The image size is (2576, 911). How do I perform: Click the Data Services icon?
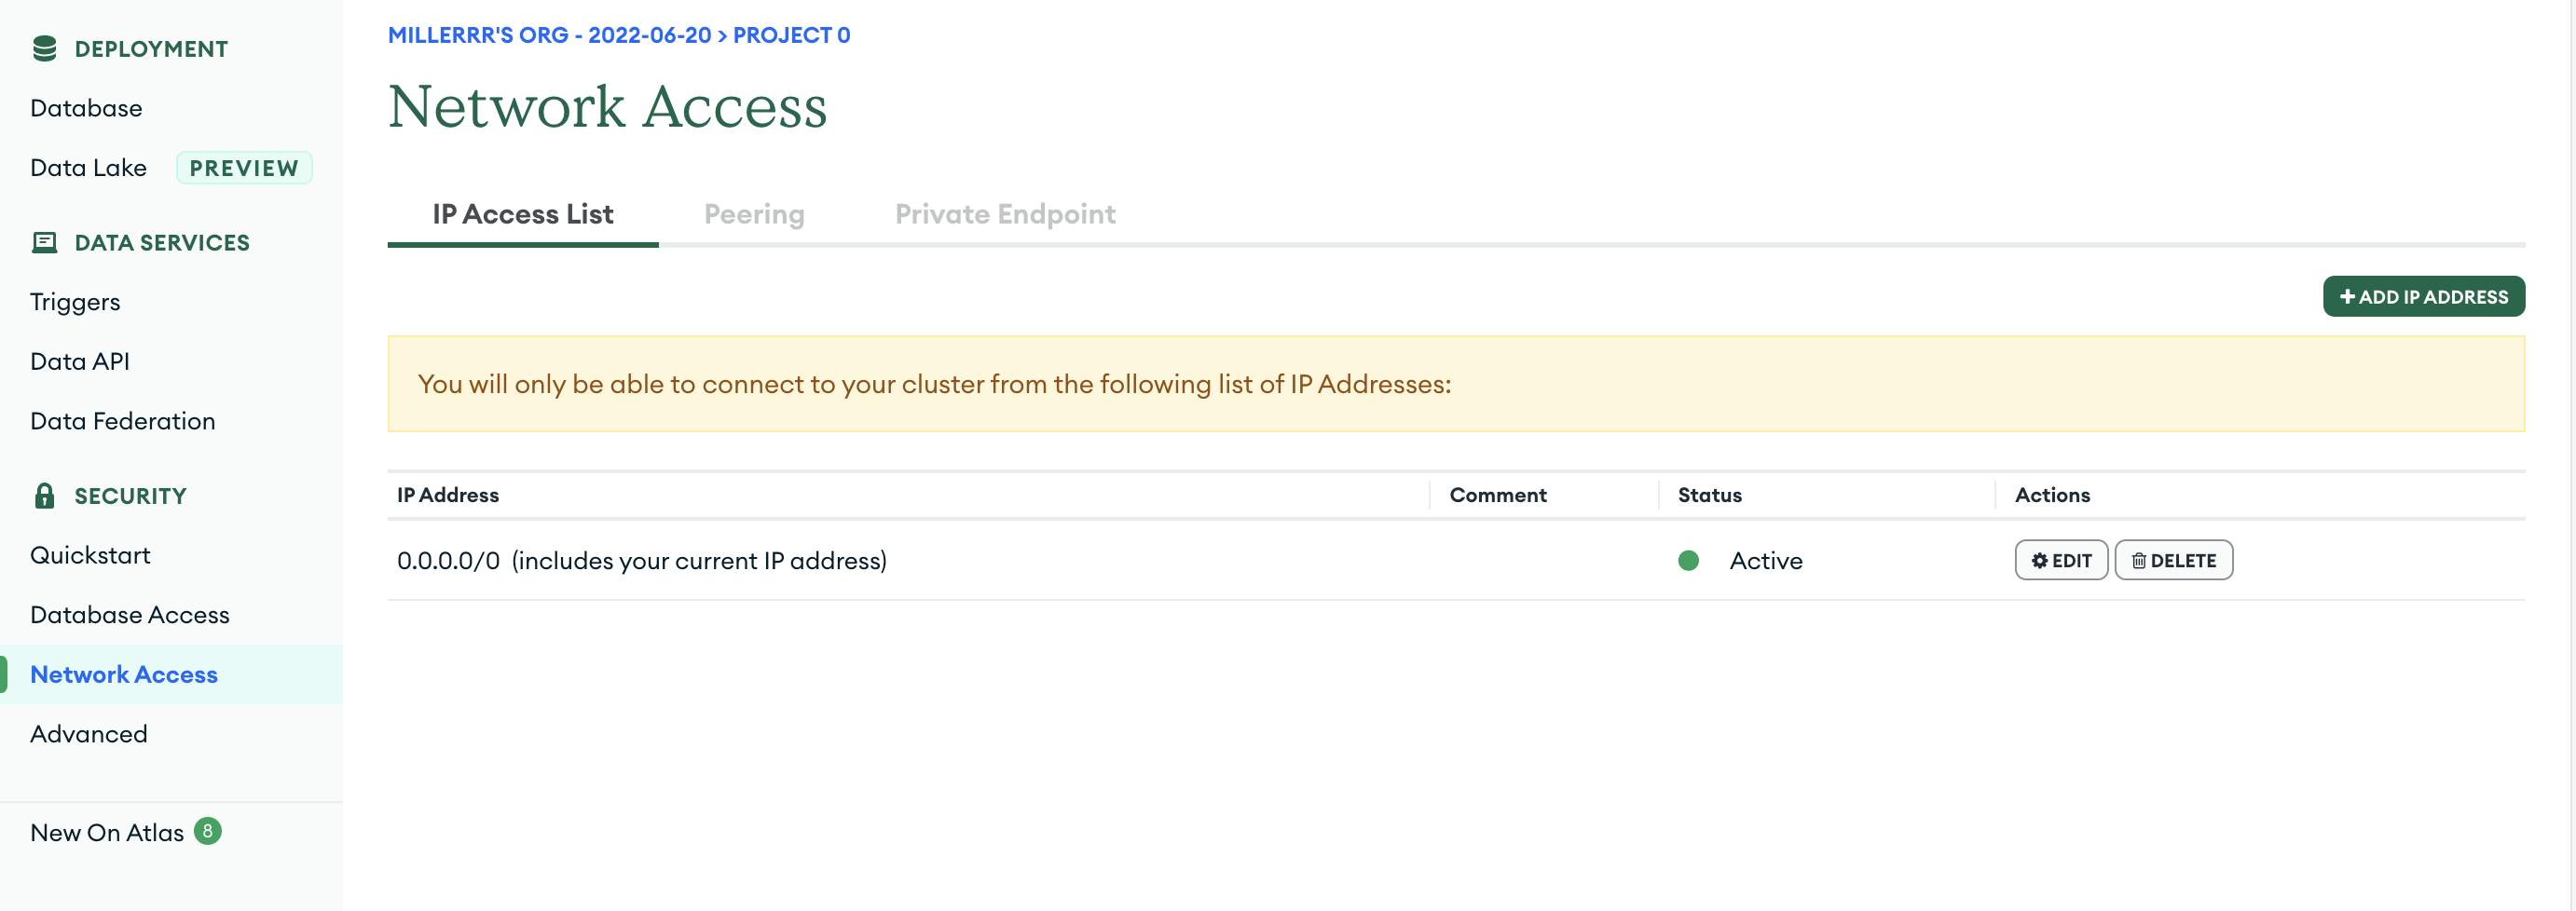click(44, 242)
